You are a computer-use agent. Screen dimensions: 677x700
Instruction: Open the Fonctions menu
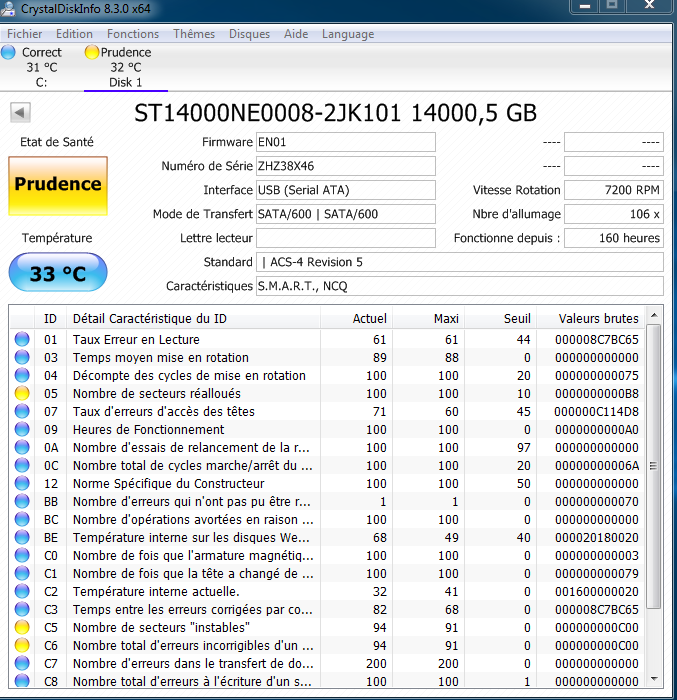[x=133, y=34]
